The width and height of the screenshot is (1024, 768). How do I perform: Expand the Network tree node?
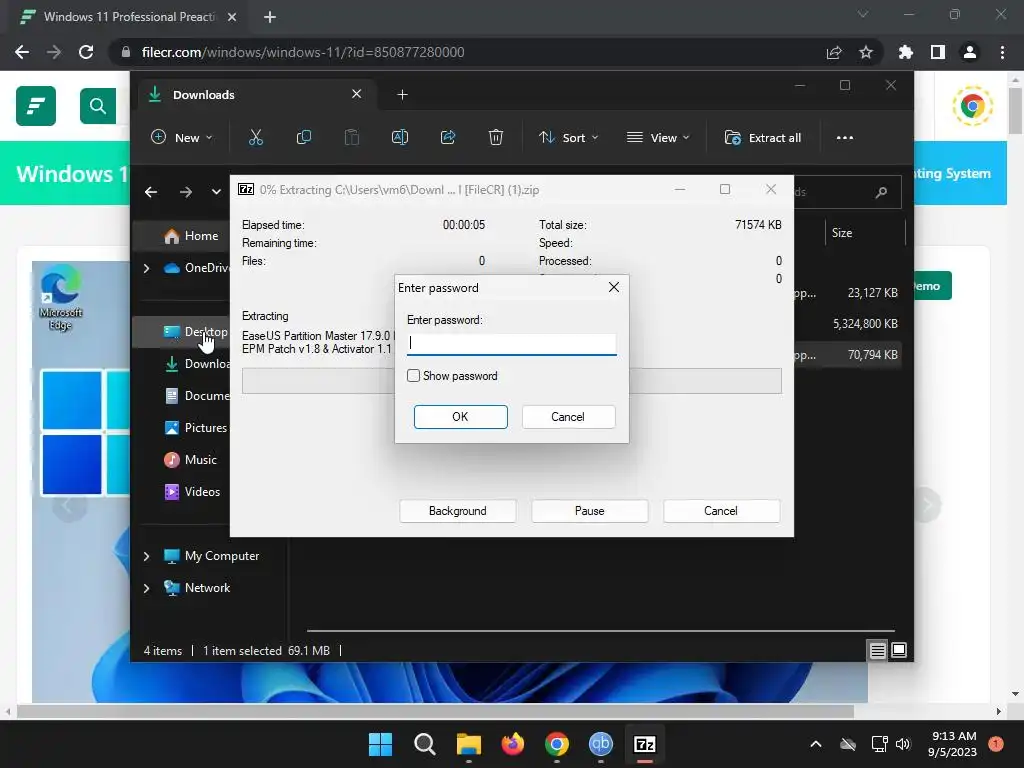146,588
